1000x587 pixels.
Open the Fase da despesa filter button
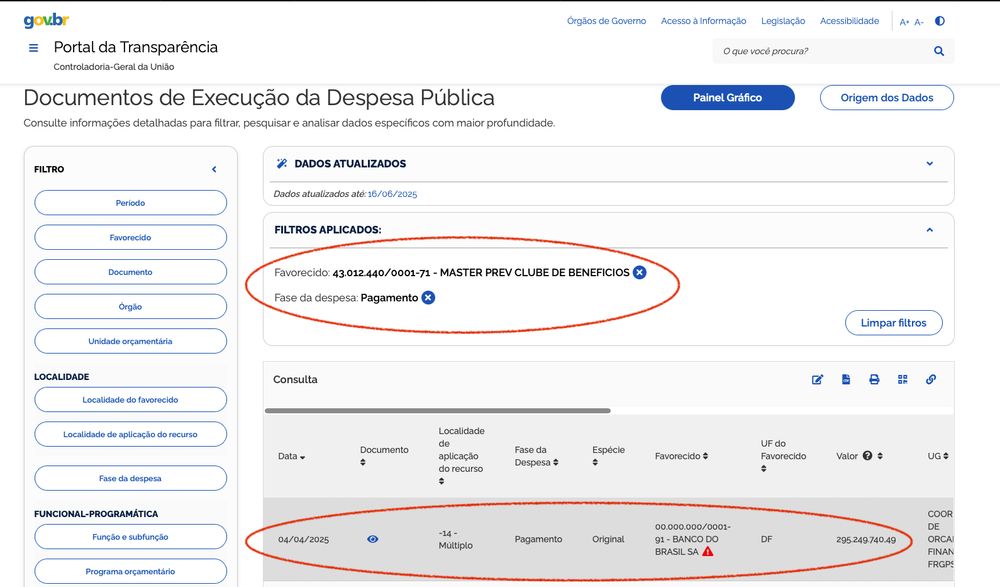tap(130, 479)
